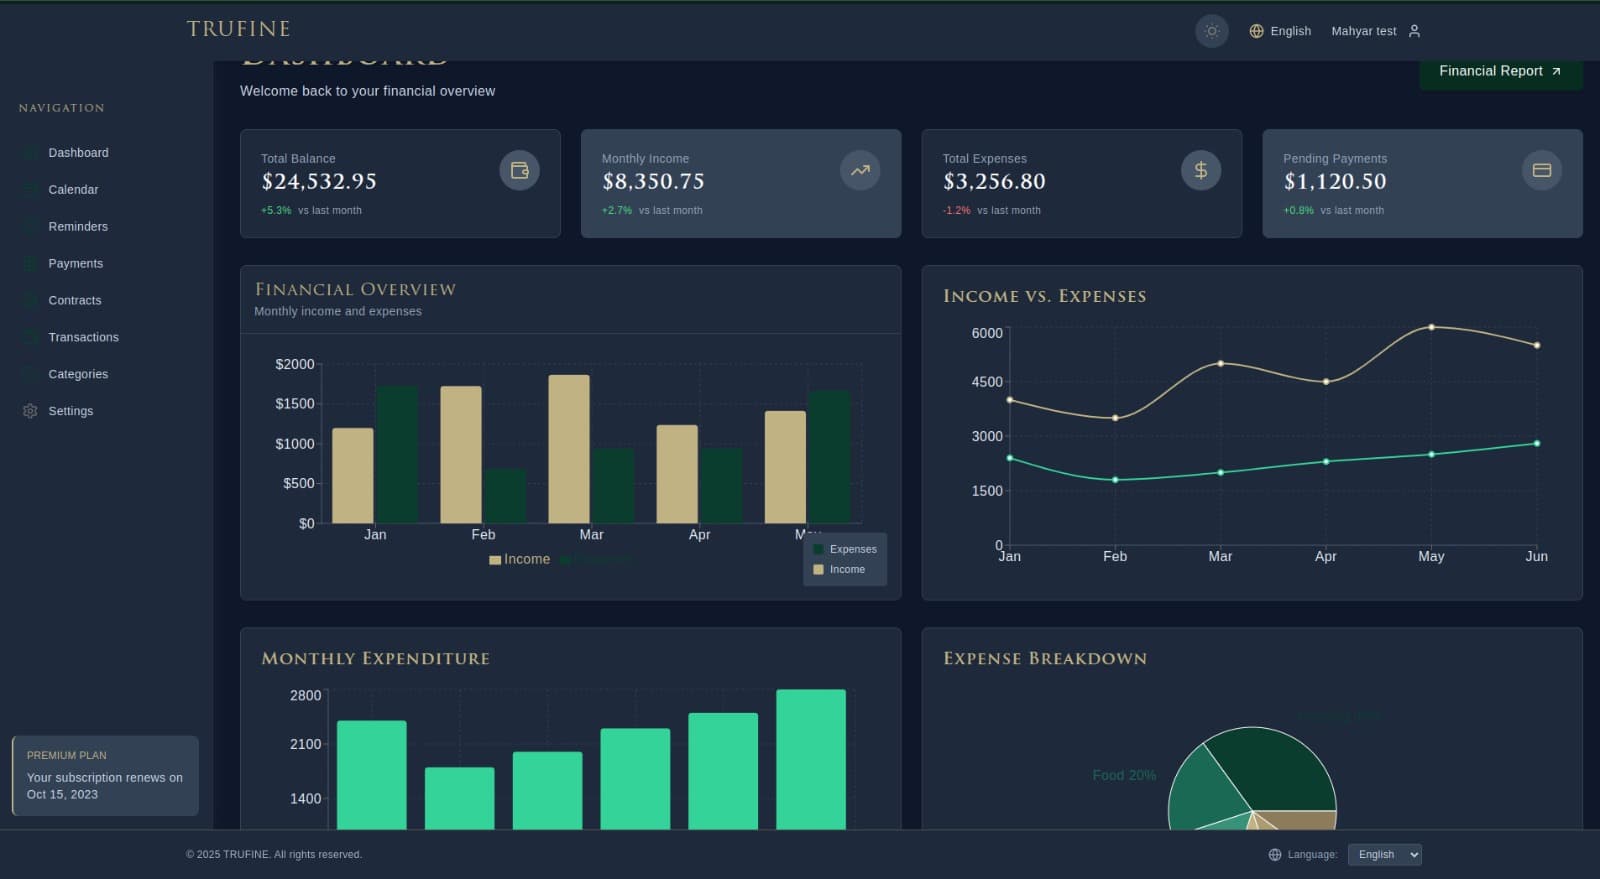Click the tan Income swatch in legend box
This screenshot has width=1600, height=879.
click(818, 570)
